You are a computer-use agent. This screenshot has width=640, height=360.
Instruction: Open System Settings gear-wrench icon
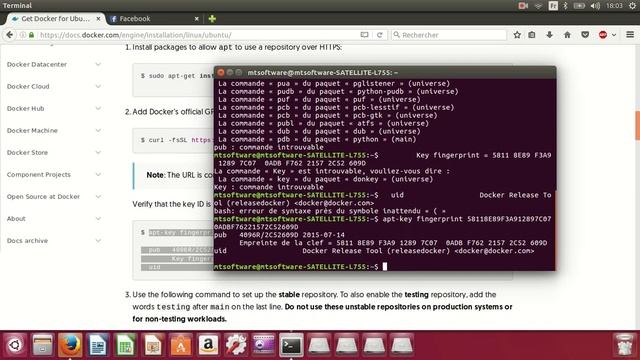(236, 345)
